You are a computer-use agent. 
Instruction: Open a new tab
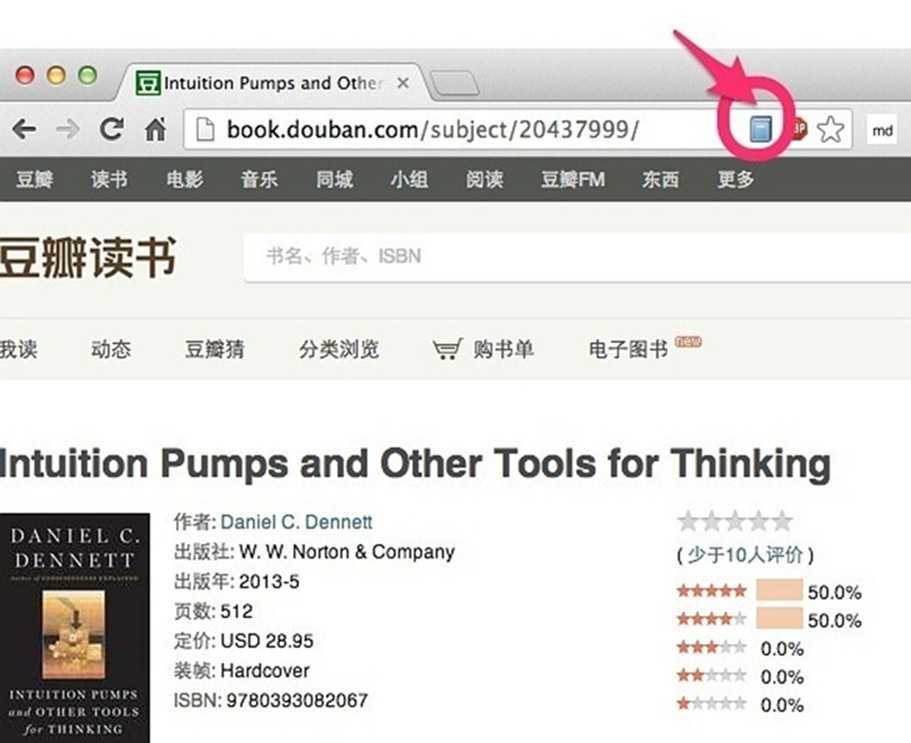[x=456, y=83]
